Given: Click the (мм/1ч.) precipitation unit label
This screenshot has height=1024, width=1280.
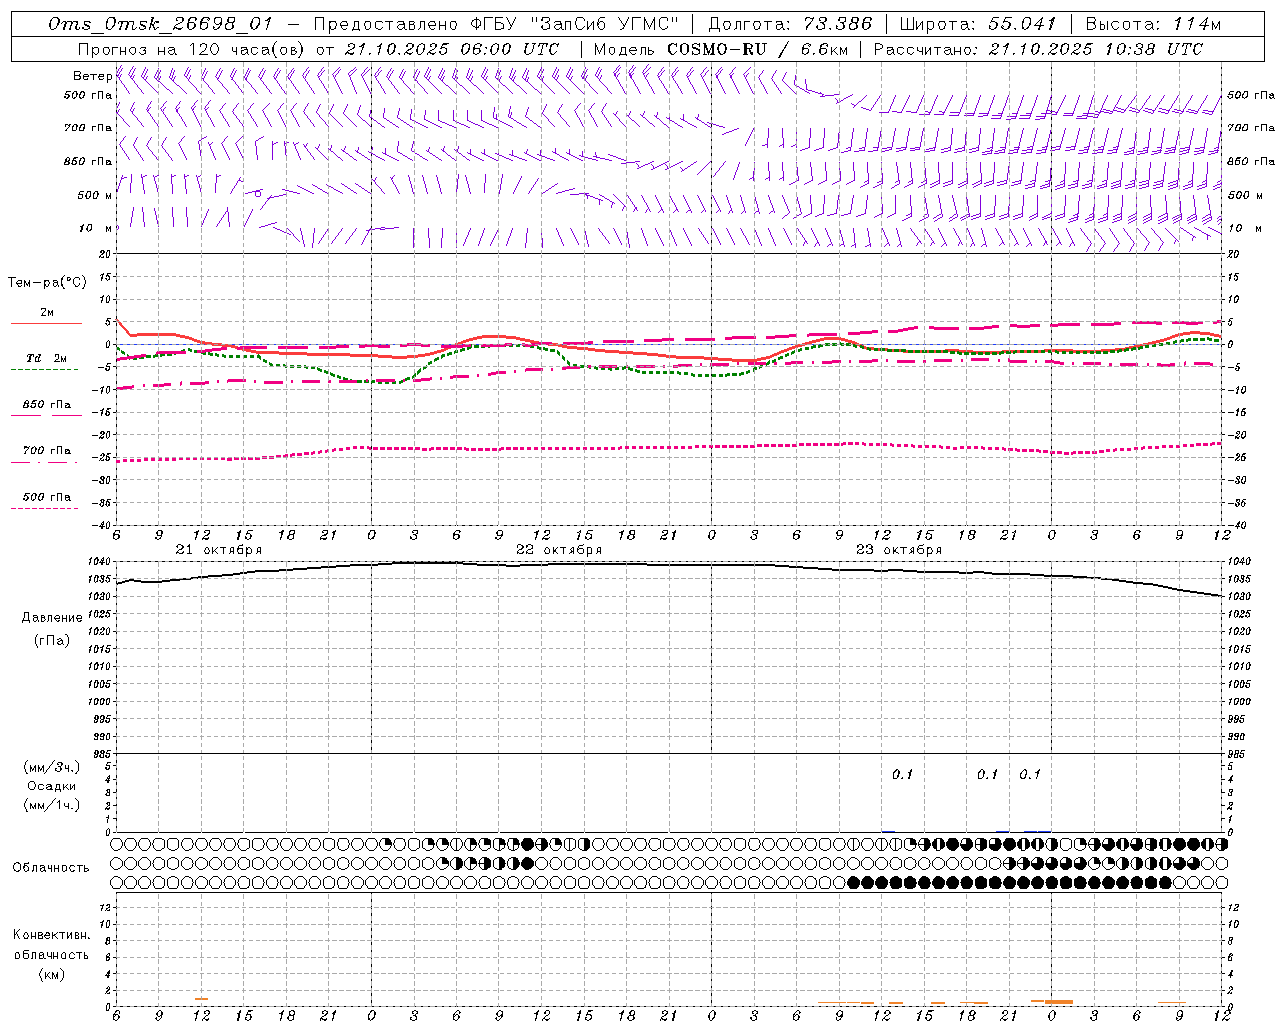Looking at the screenshot, I should pos(52,805).
